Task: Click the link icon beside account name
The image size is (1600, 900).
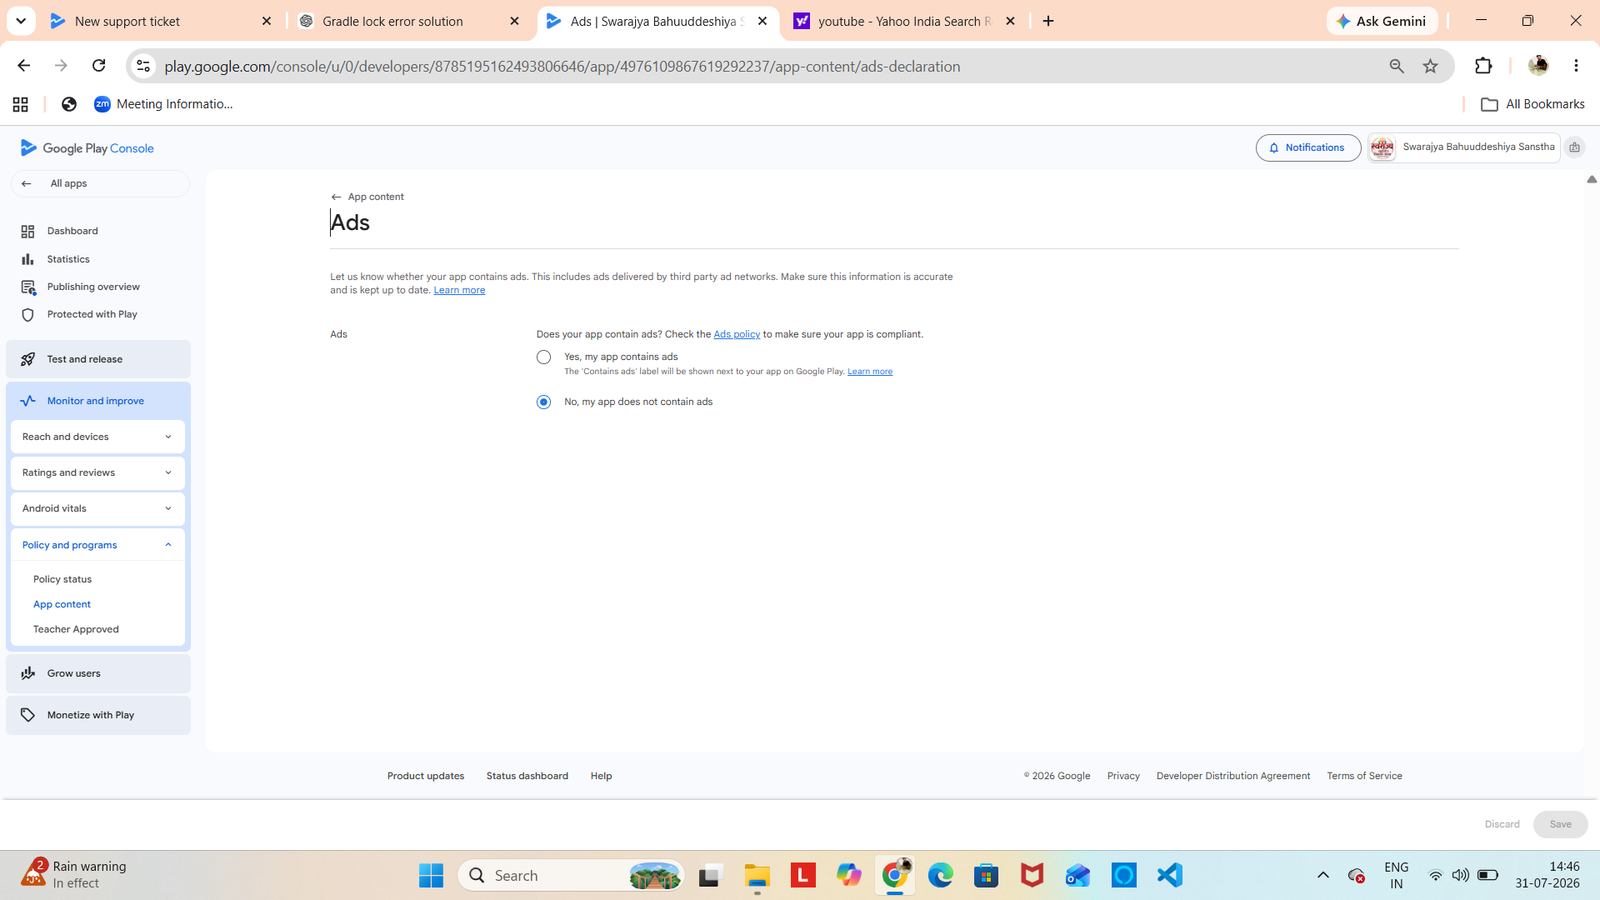Action: [x=1575, y=147]
